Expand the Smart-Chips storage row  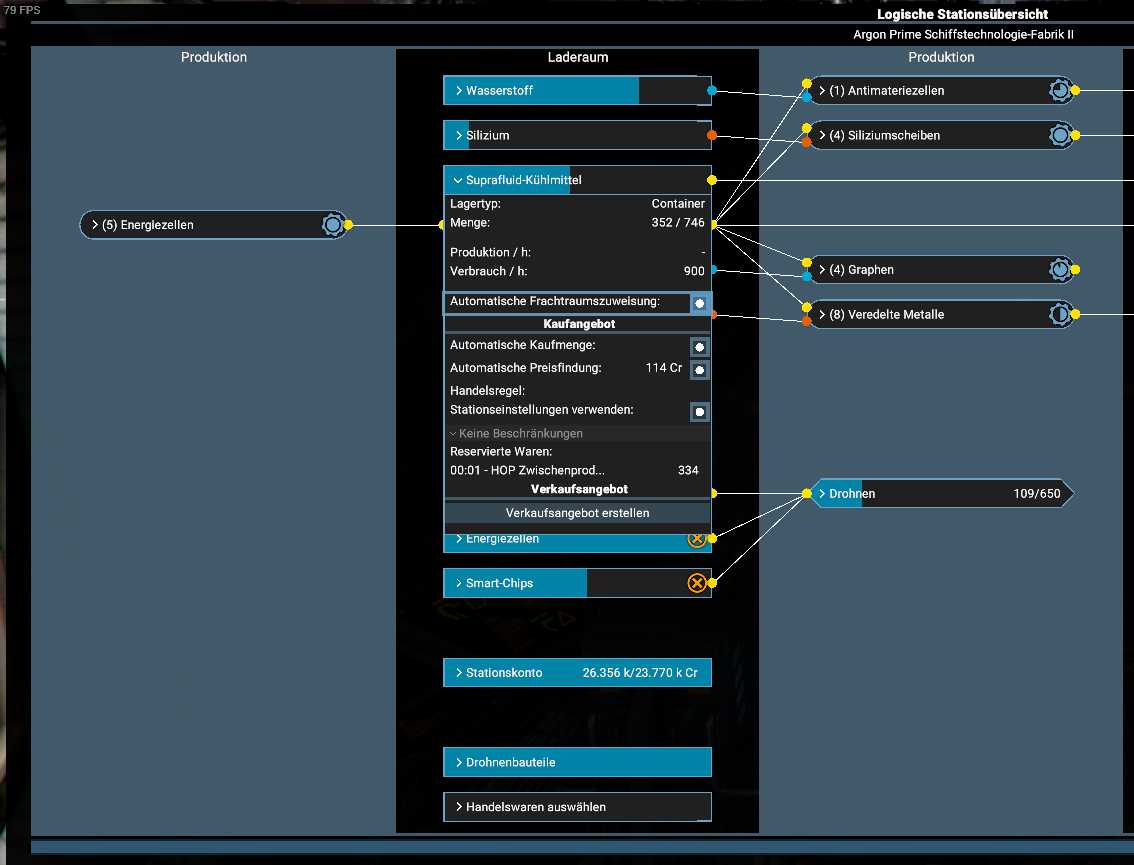577,583
